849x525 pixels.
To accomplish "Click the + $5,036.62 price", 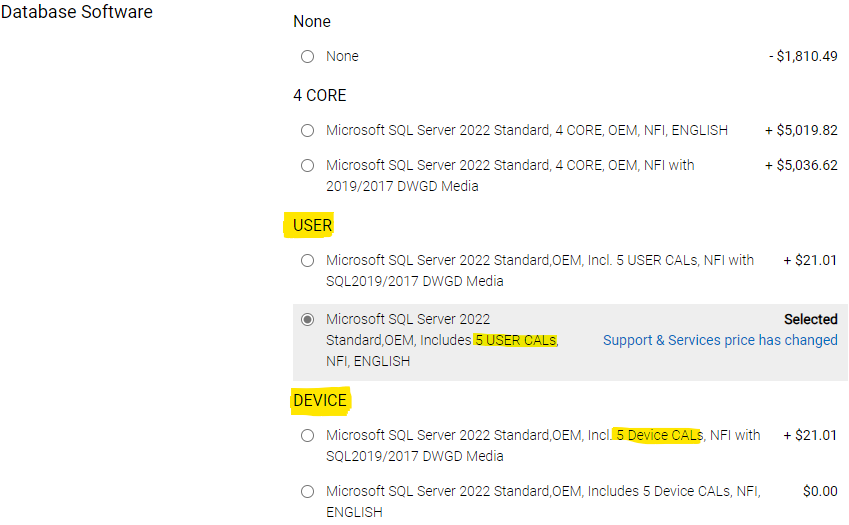I will tap(801, 165).
